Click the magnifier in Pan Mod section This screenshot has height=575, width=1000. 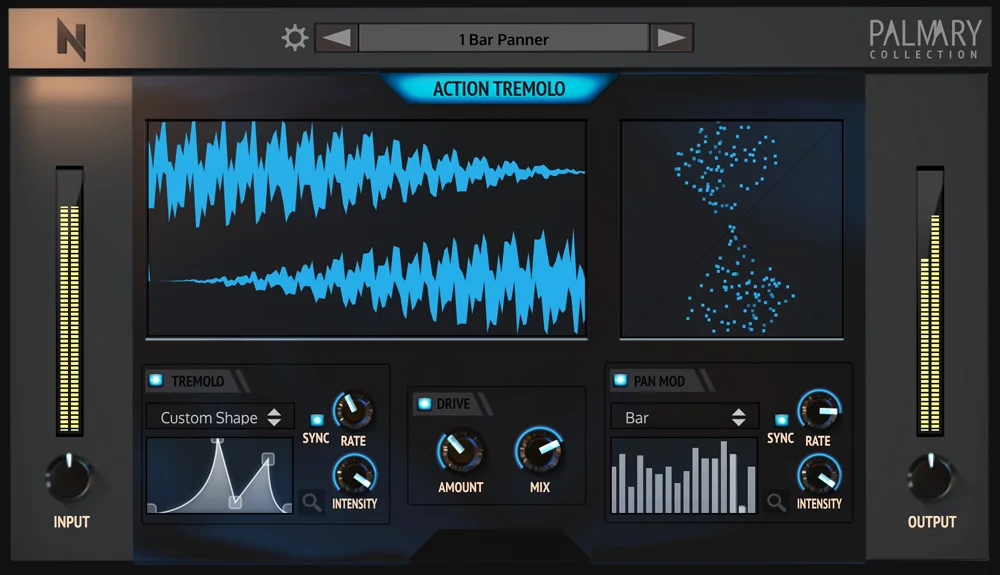(x=776, y=502)
